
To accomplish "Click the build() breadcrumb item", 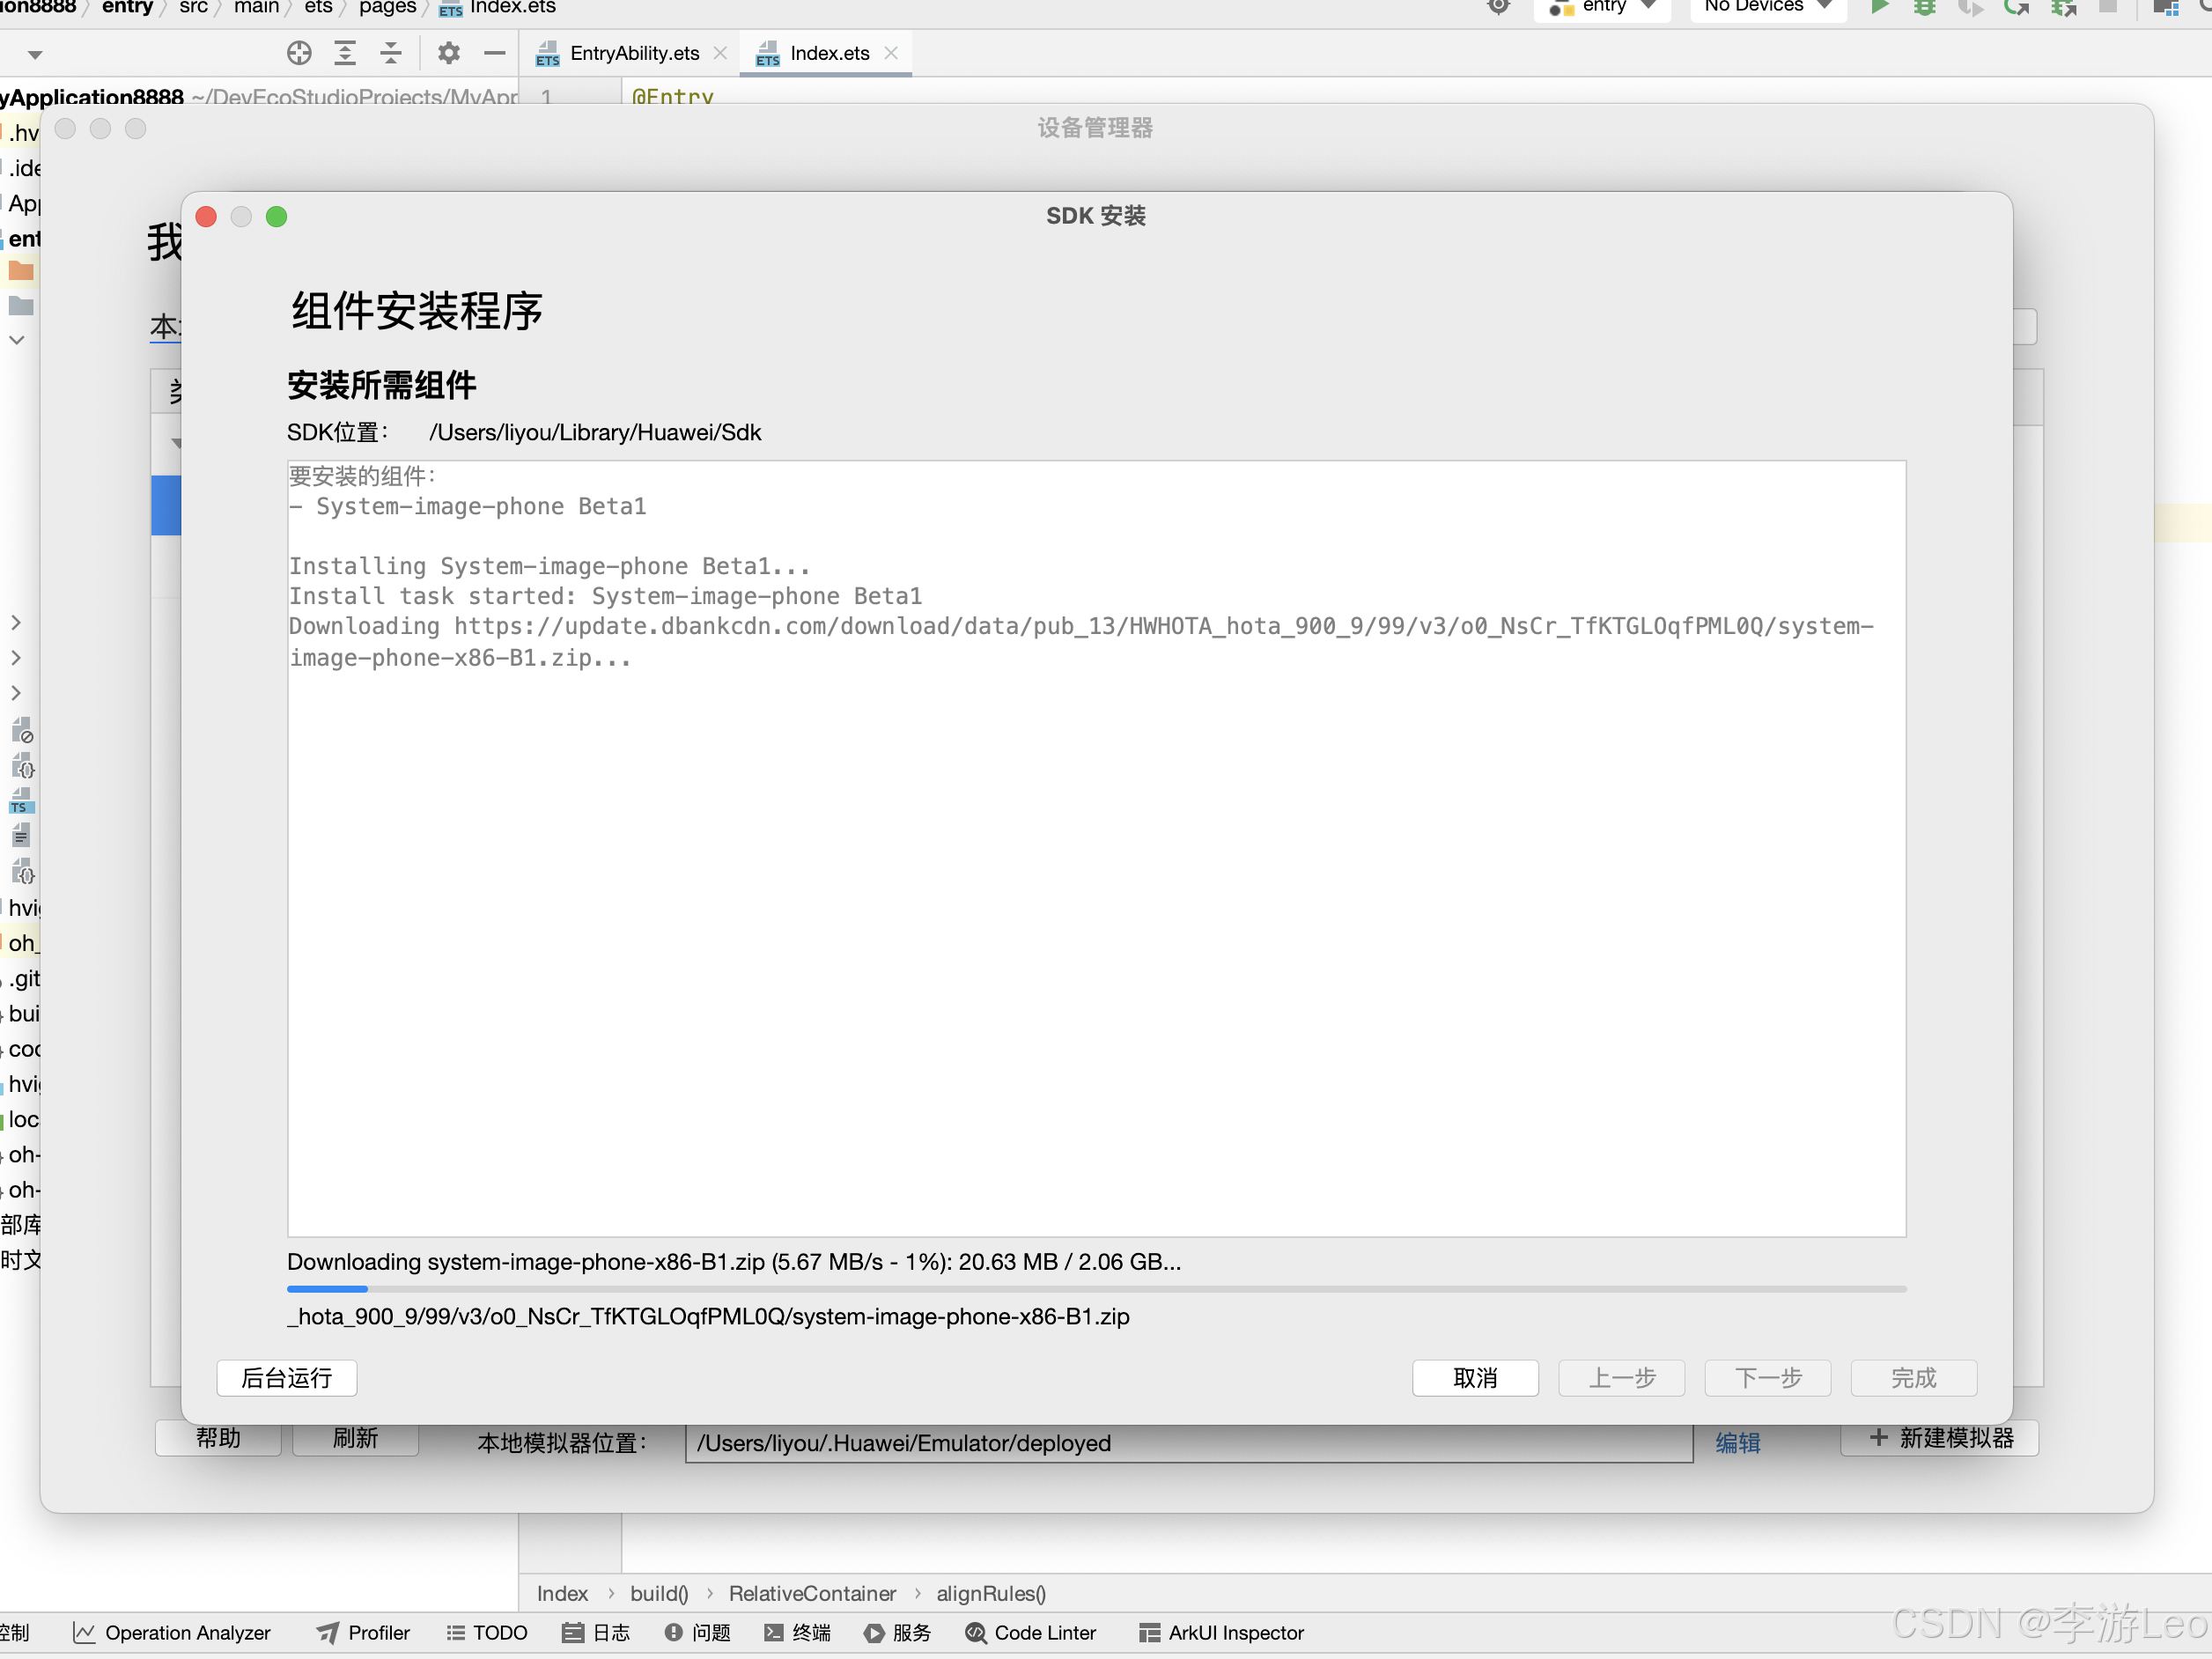I will click(x=659, y=1594).
